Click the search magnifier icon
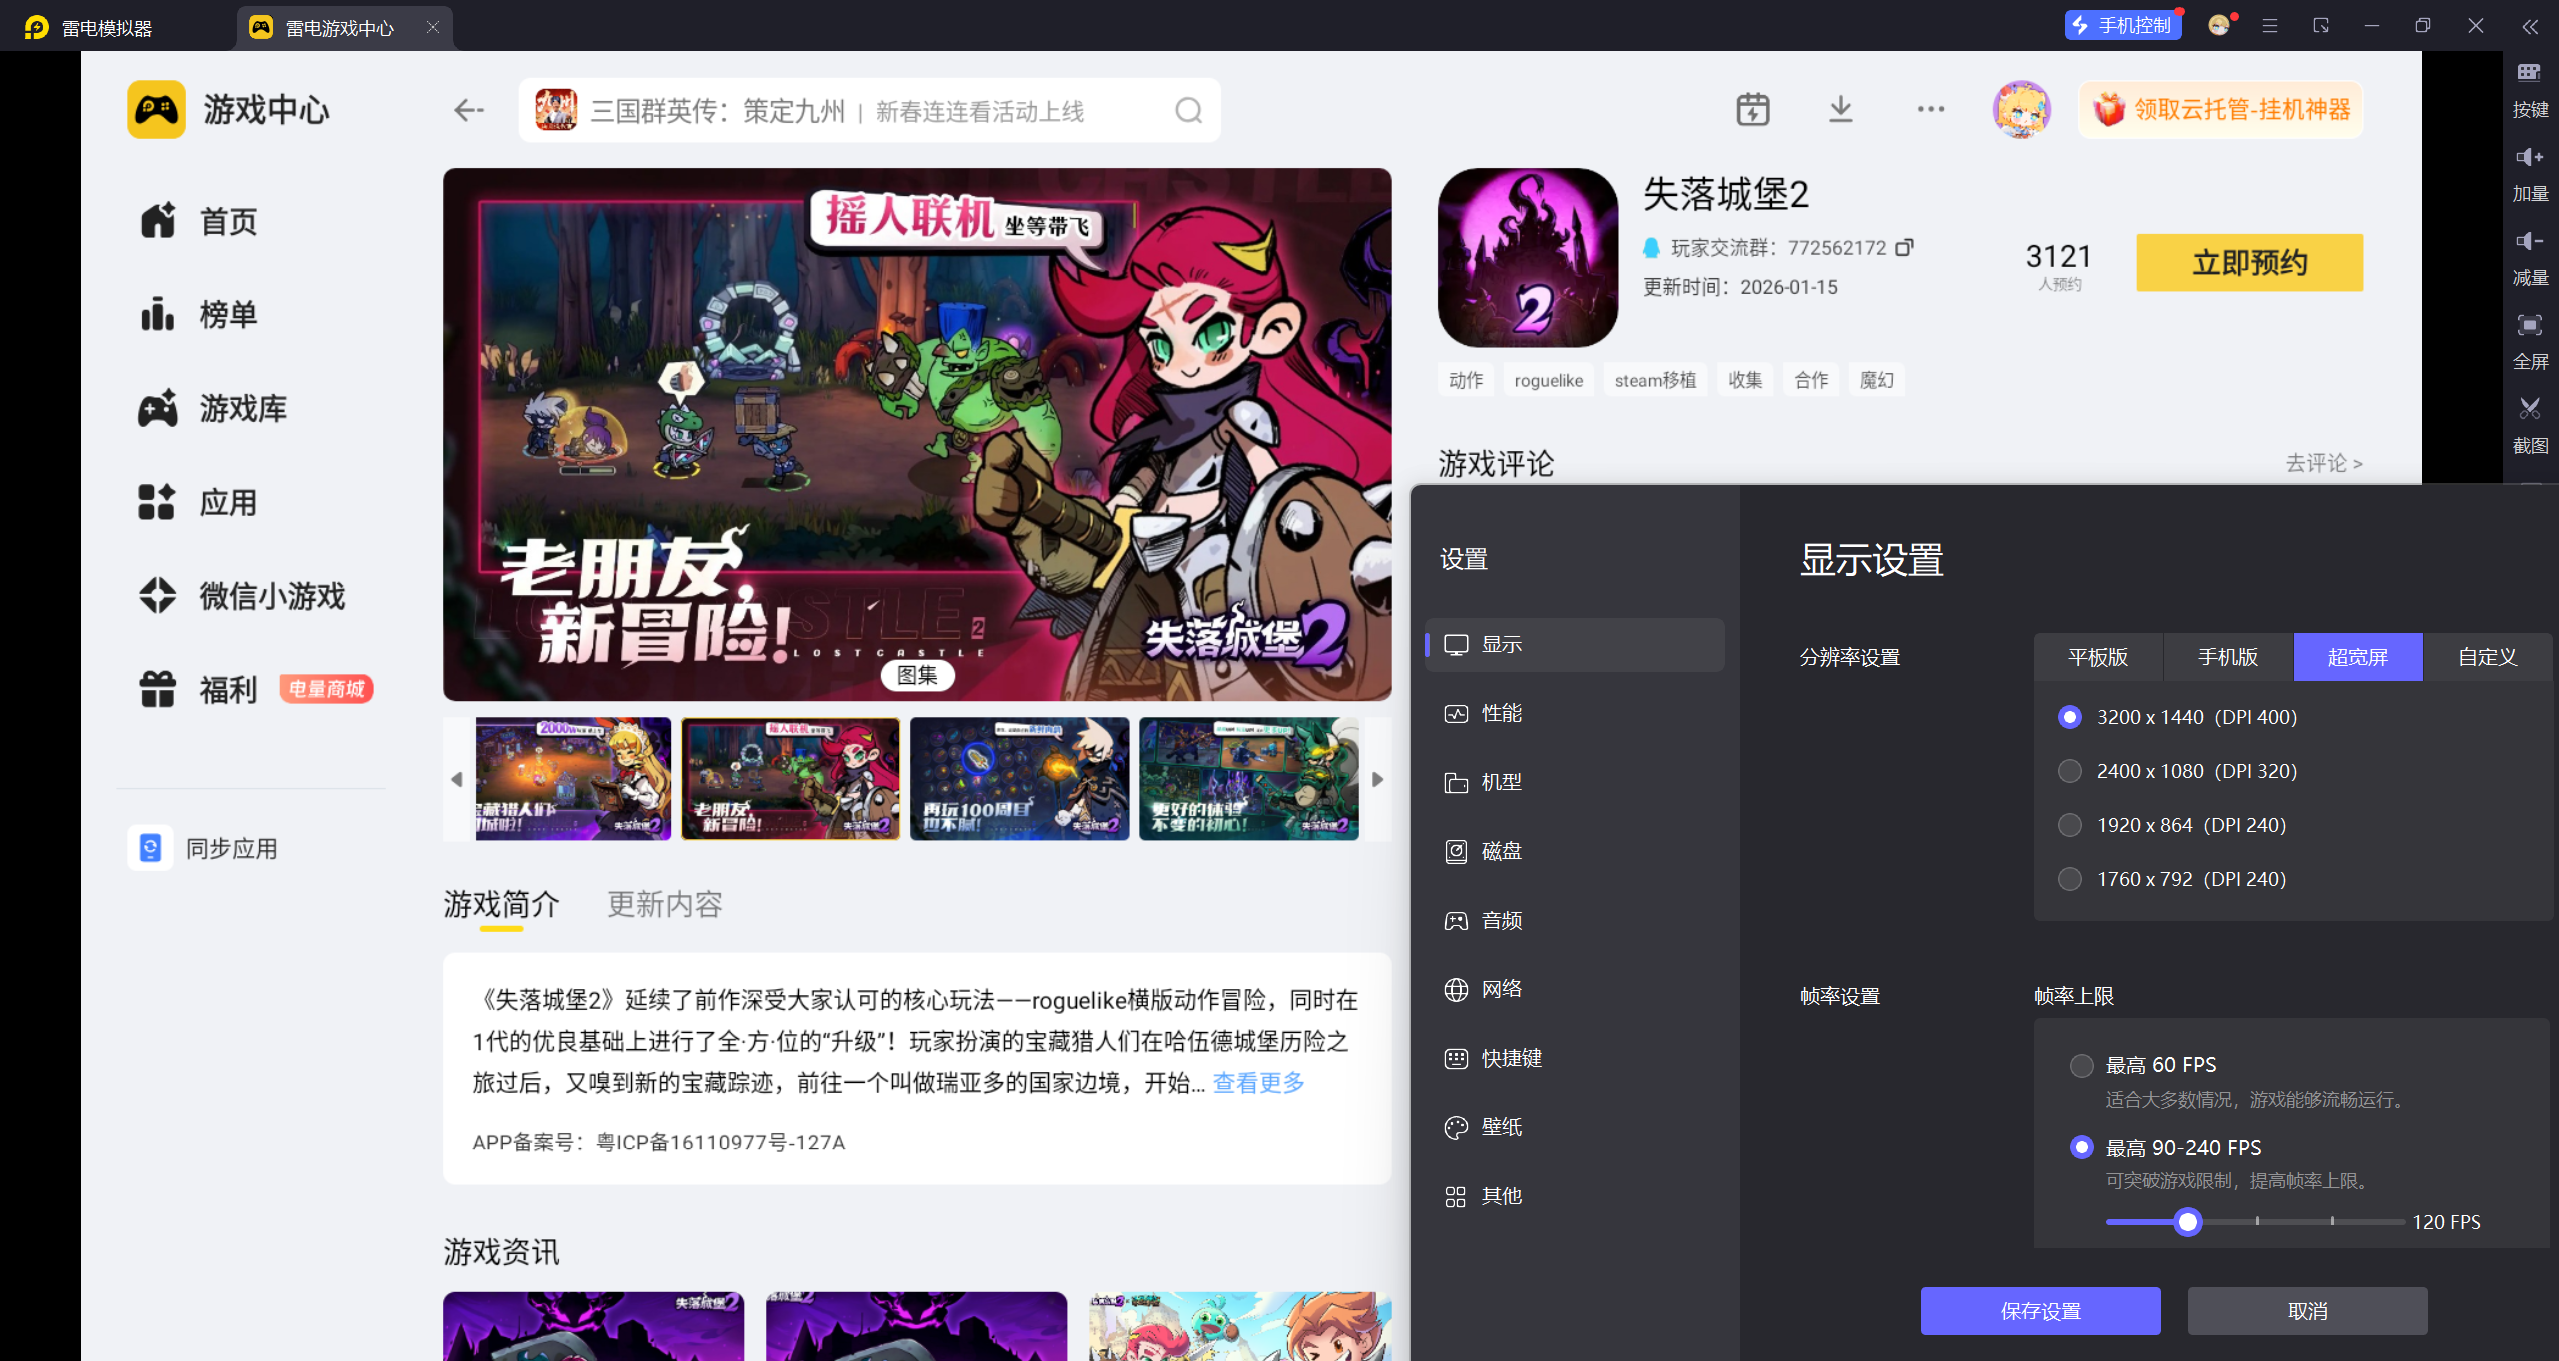The image size is (2559, 1361). [1188, 110]
